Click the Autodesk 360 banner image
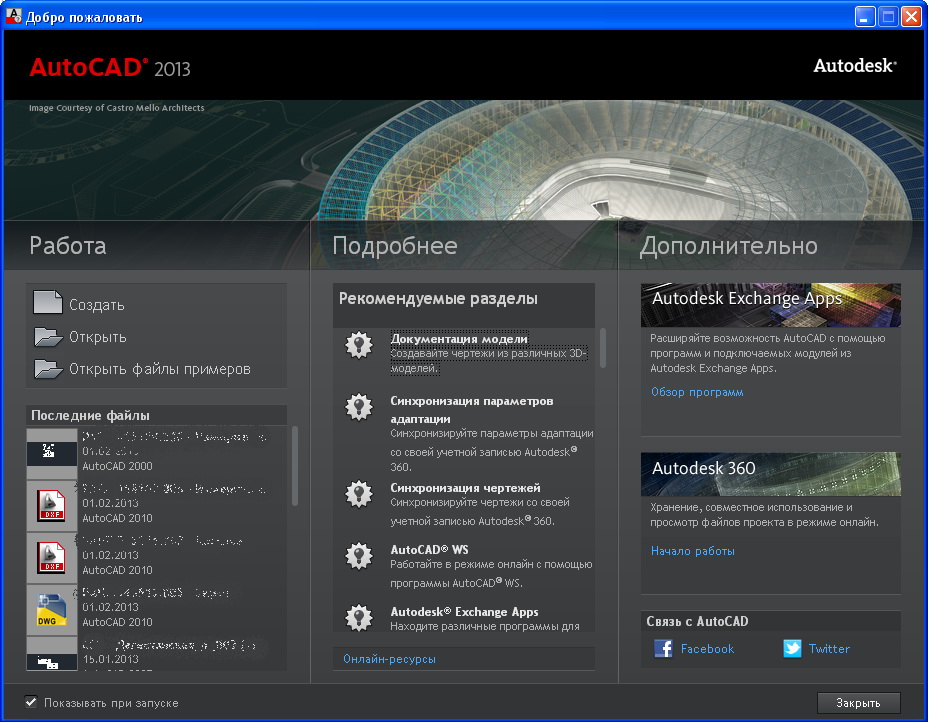Viewport: 929px width, 722px height. pos(771,474)
